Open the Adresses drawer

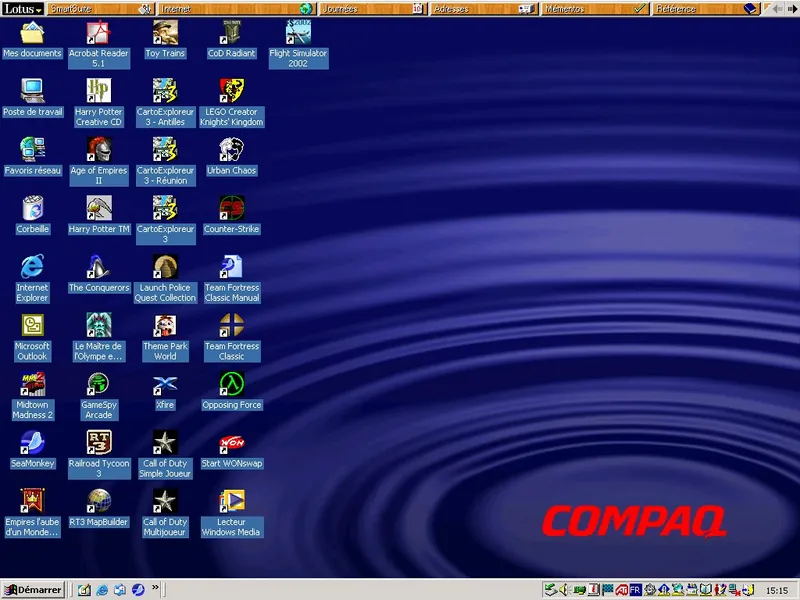tap(484, 9)
